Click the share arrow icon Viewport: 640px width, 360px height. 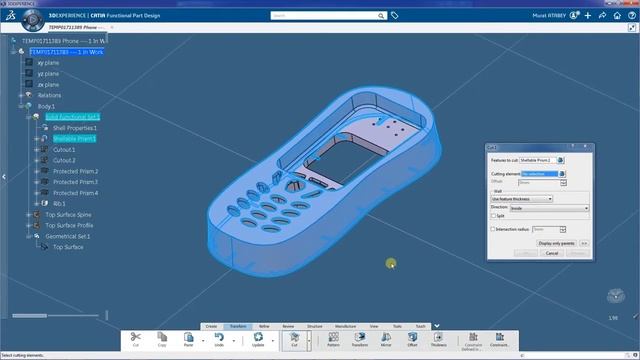click(602, 16)
